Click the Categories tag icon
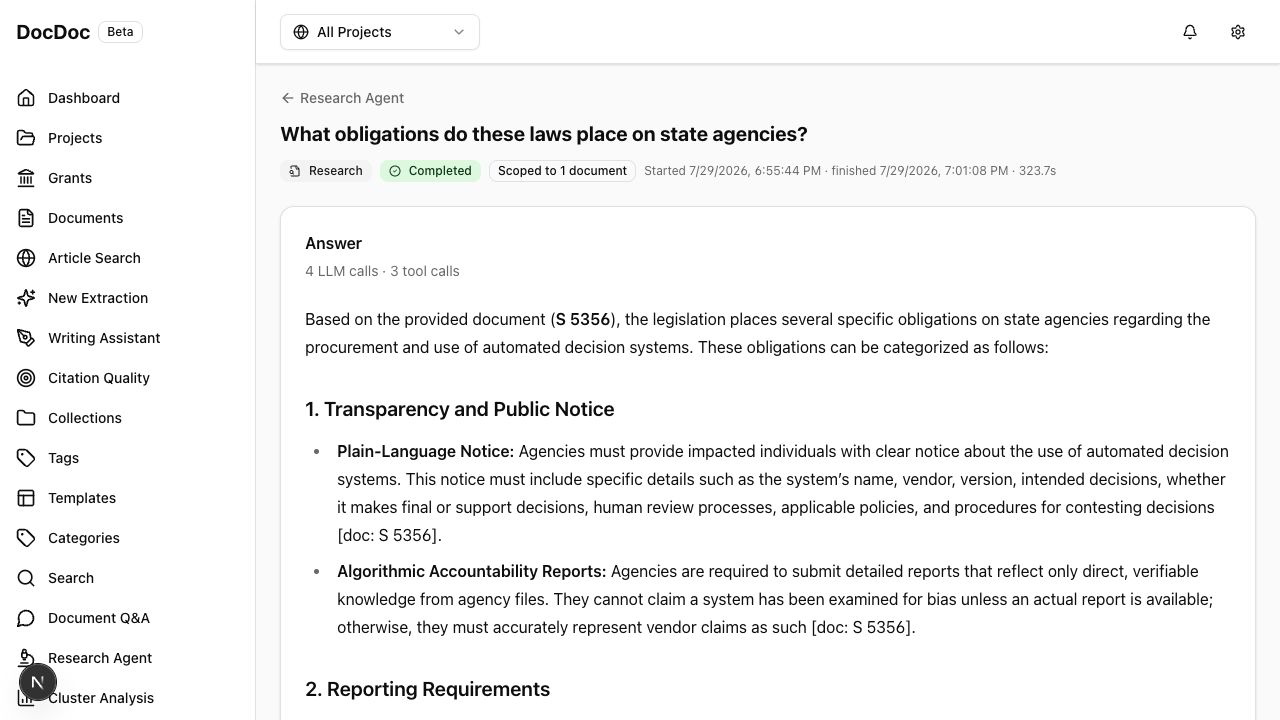The image size is (1280, 720). click(26, 538)
